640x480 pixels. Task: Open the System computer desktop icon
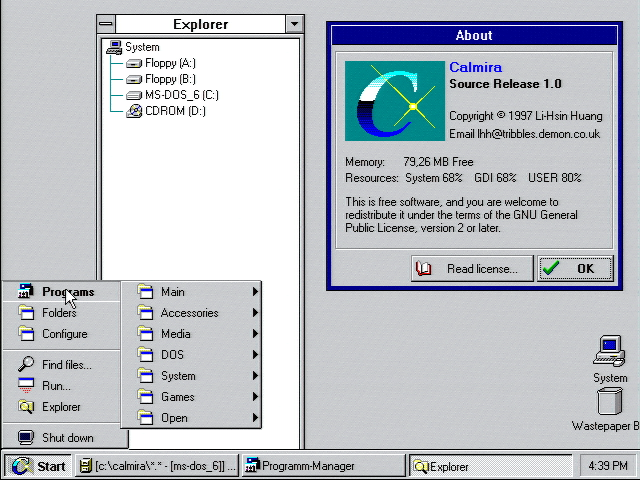pyautogui.click(x=609, y=353)
